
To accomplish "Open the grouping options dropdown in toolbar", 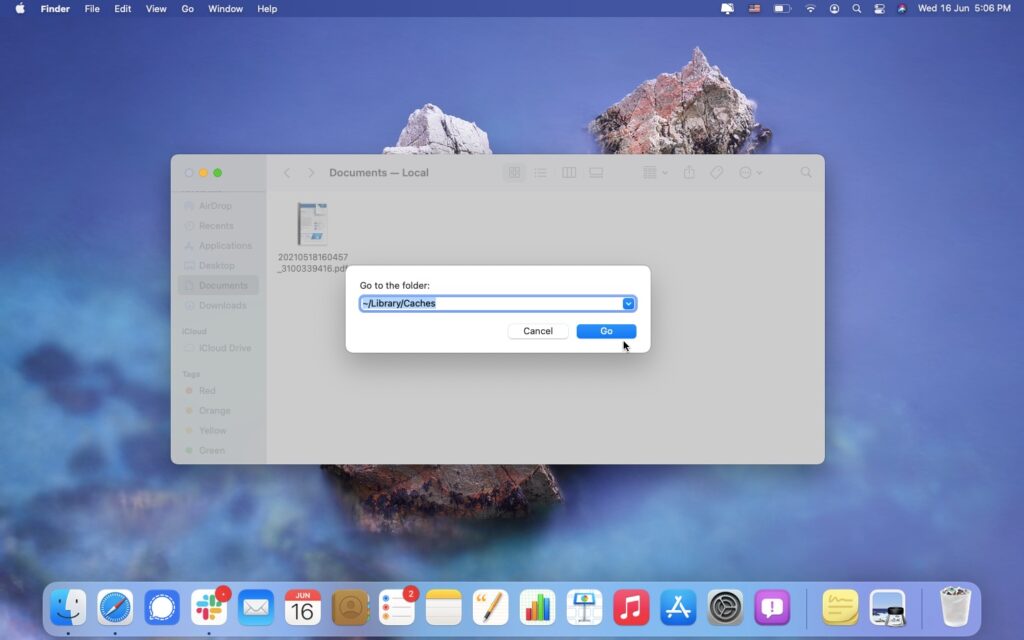I will point(651,172).
